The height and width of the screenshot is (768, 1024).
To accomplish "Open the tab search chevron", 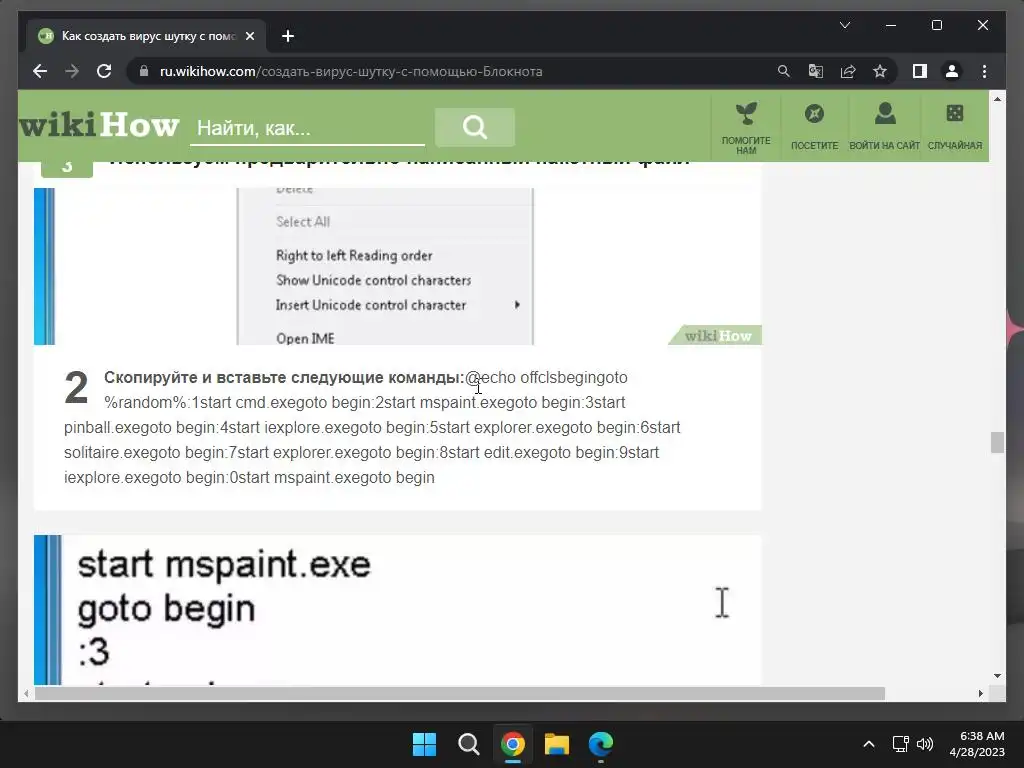I will [x=844, y=25].
